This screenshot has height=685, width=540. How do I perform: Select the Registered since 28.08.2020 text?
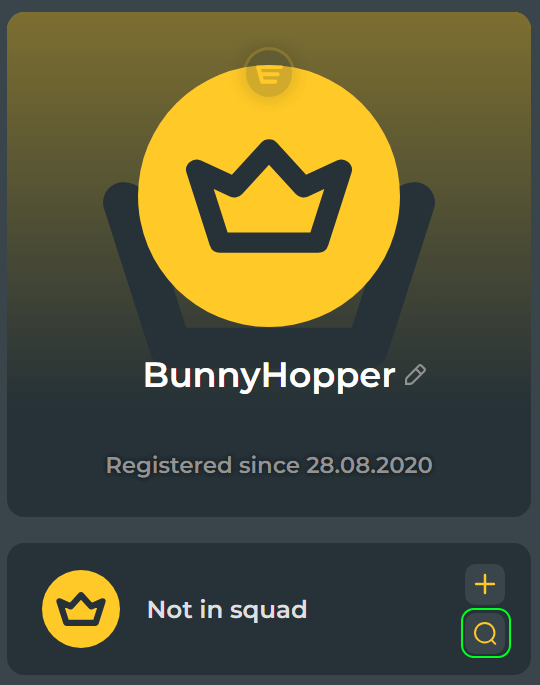tap(269, 465)
